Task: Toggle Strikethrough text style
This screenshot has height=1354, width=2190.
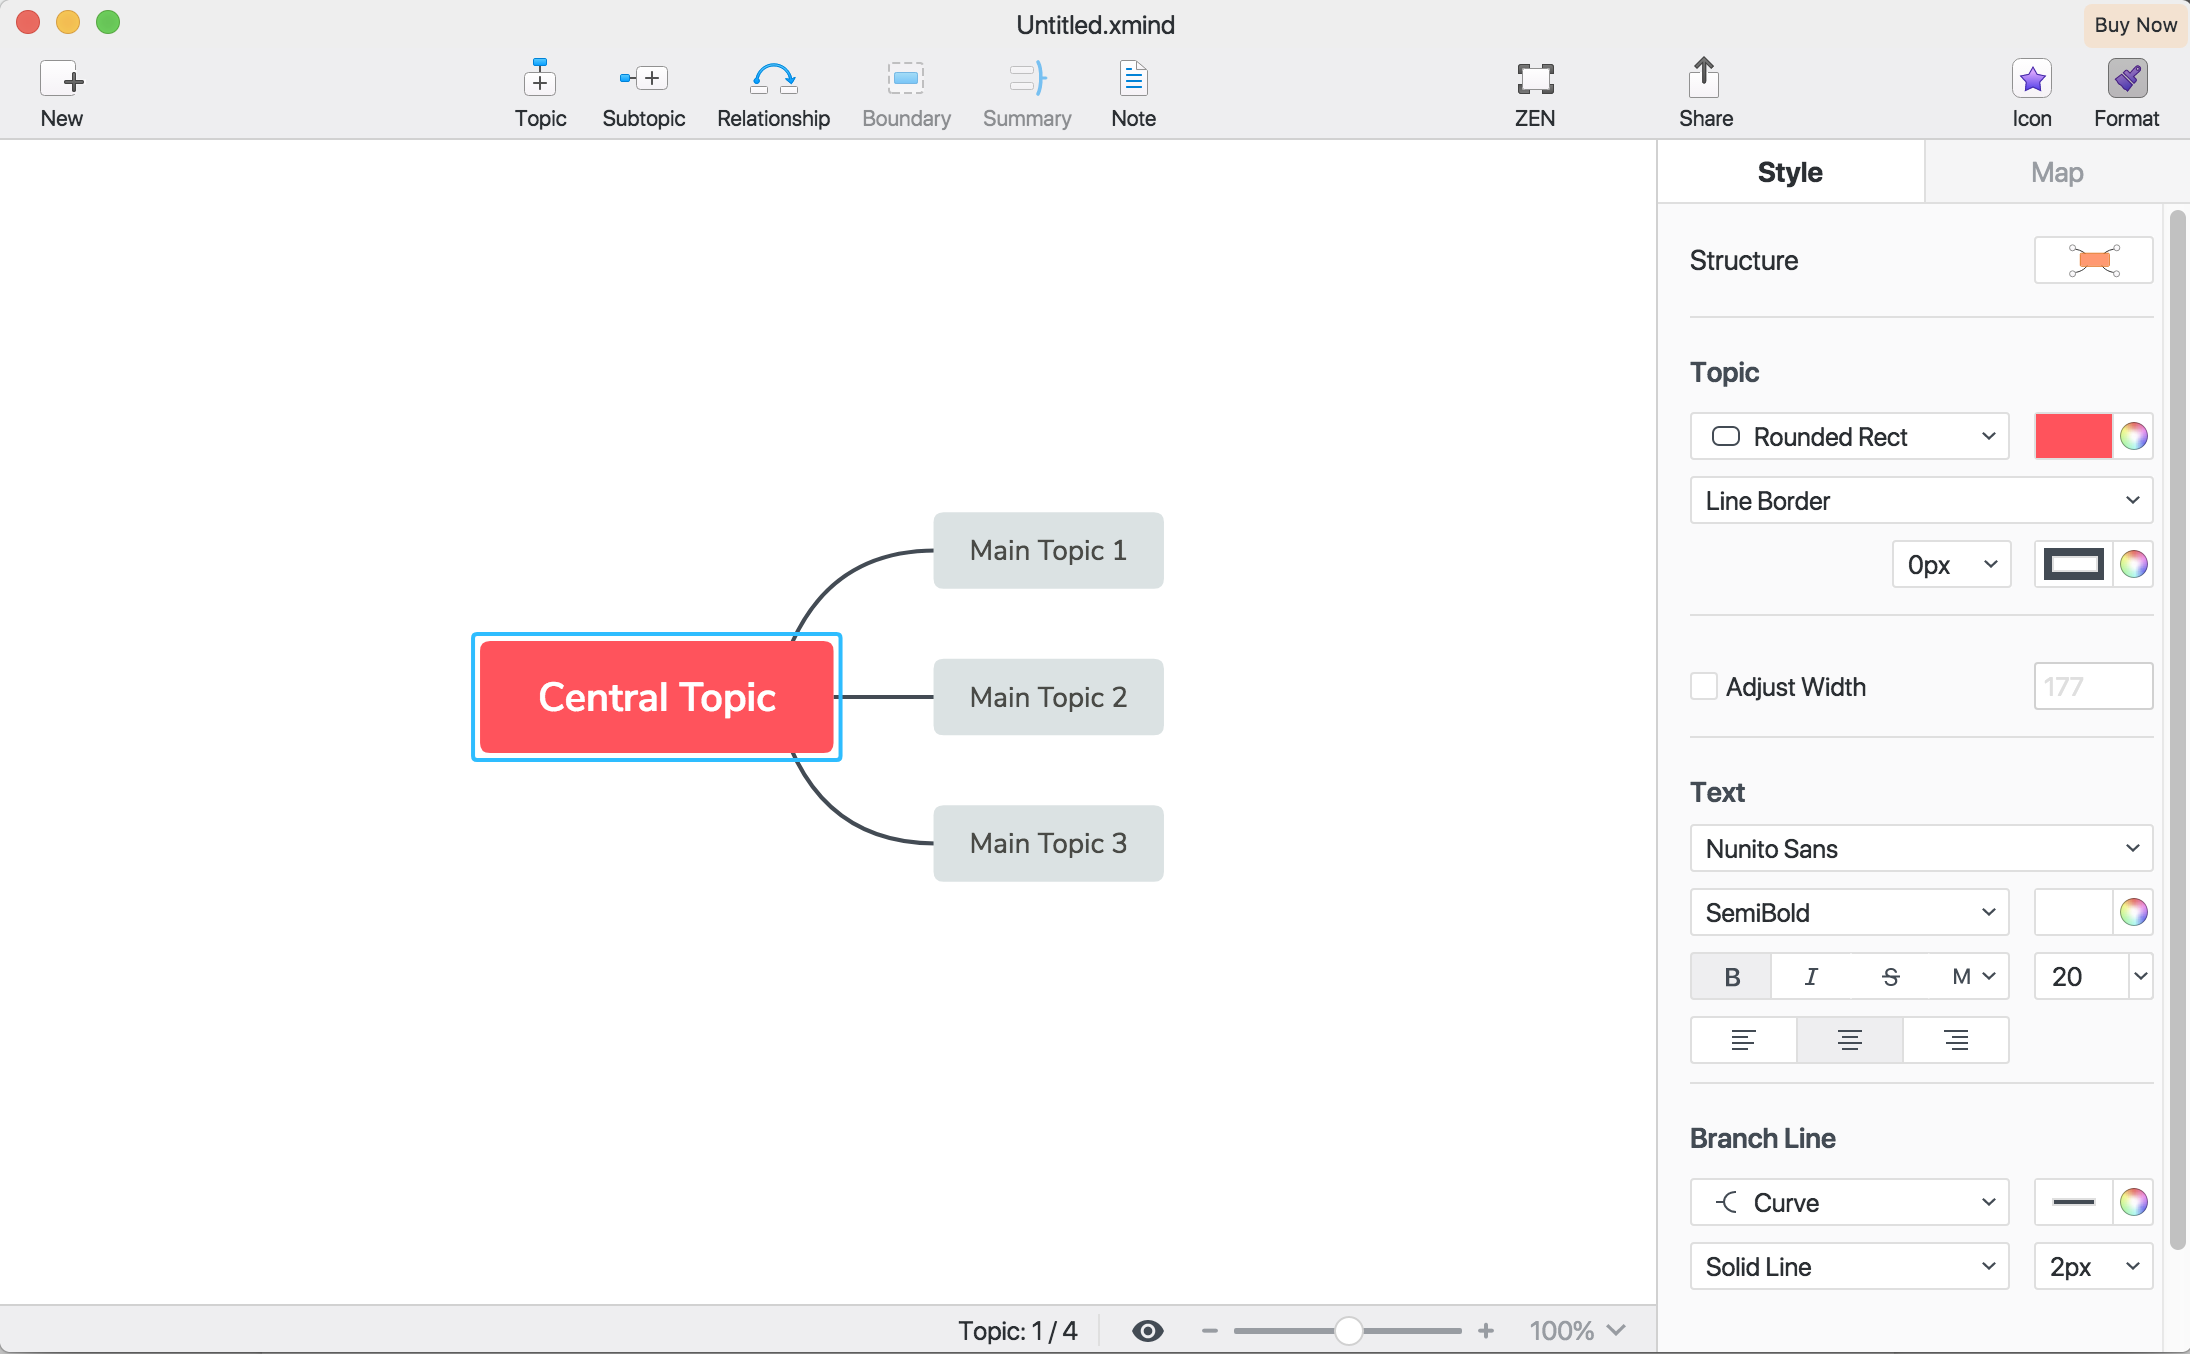Action: coord(1890,976)
